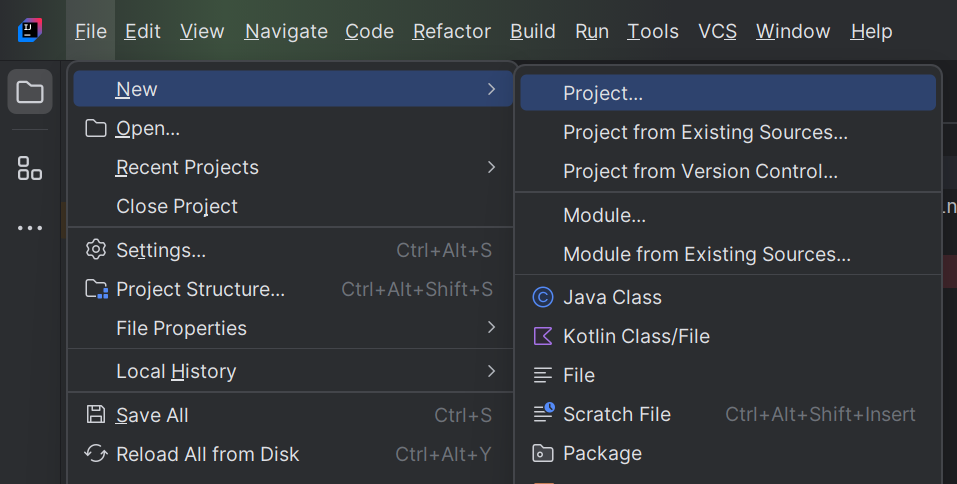Open the Refactor menu
The width and height of the screenshot is (957, 484).
click(x=451, y=31)
